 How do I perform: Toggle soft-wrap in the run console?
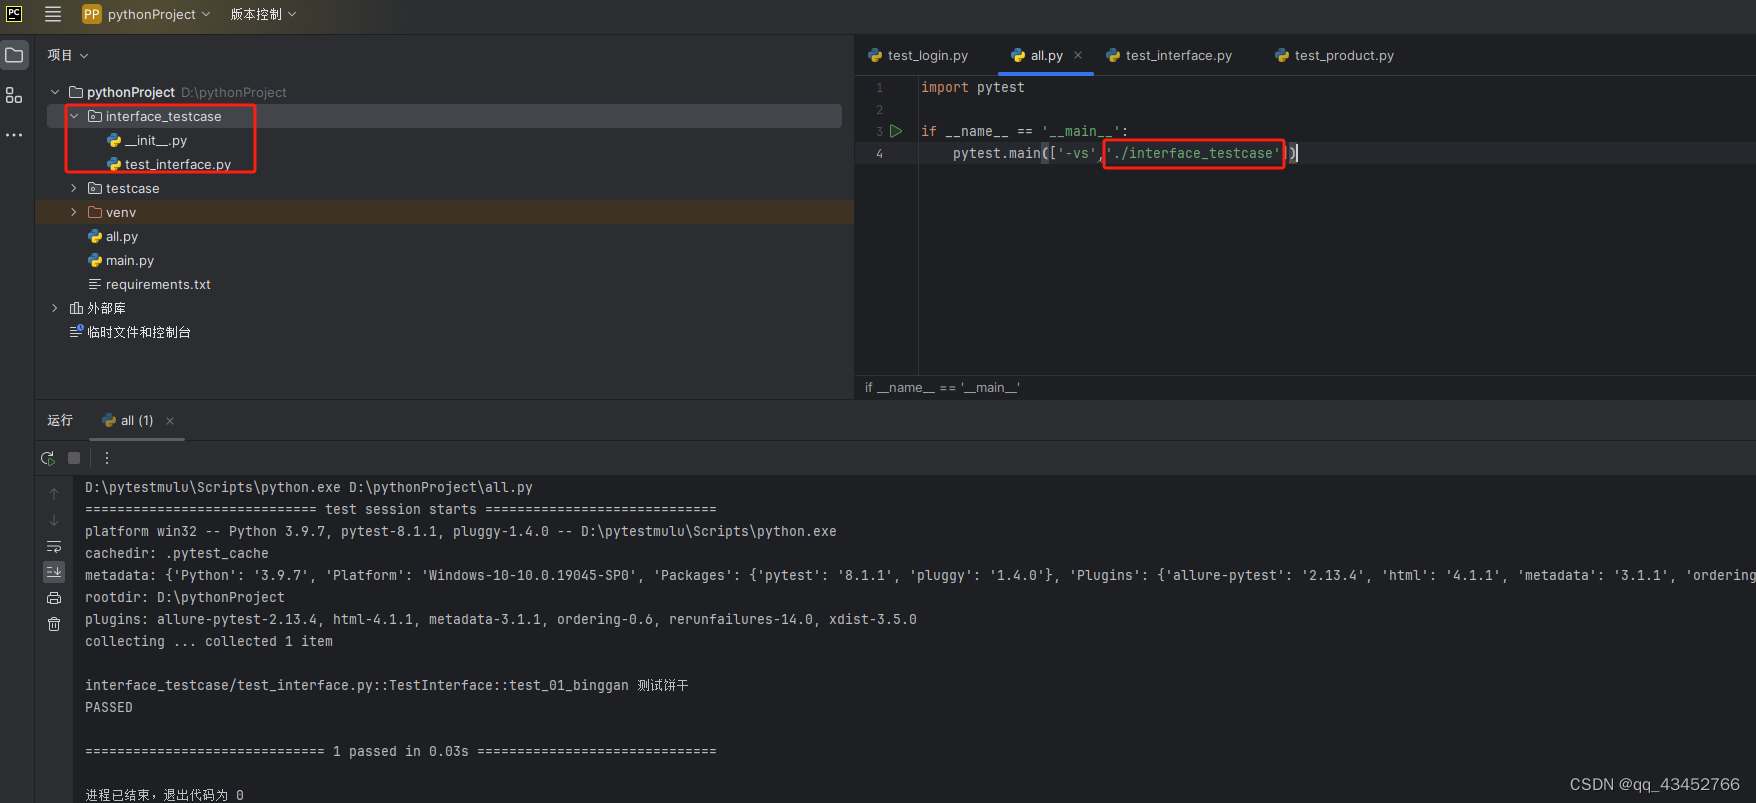tap(54, 546)
